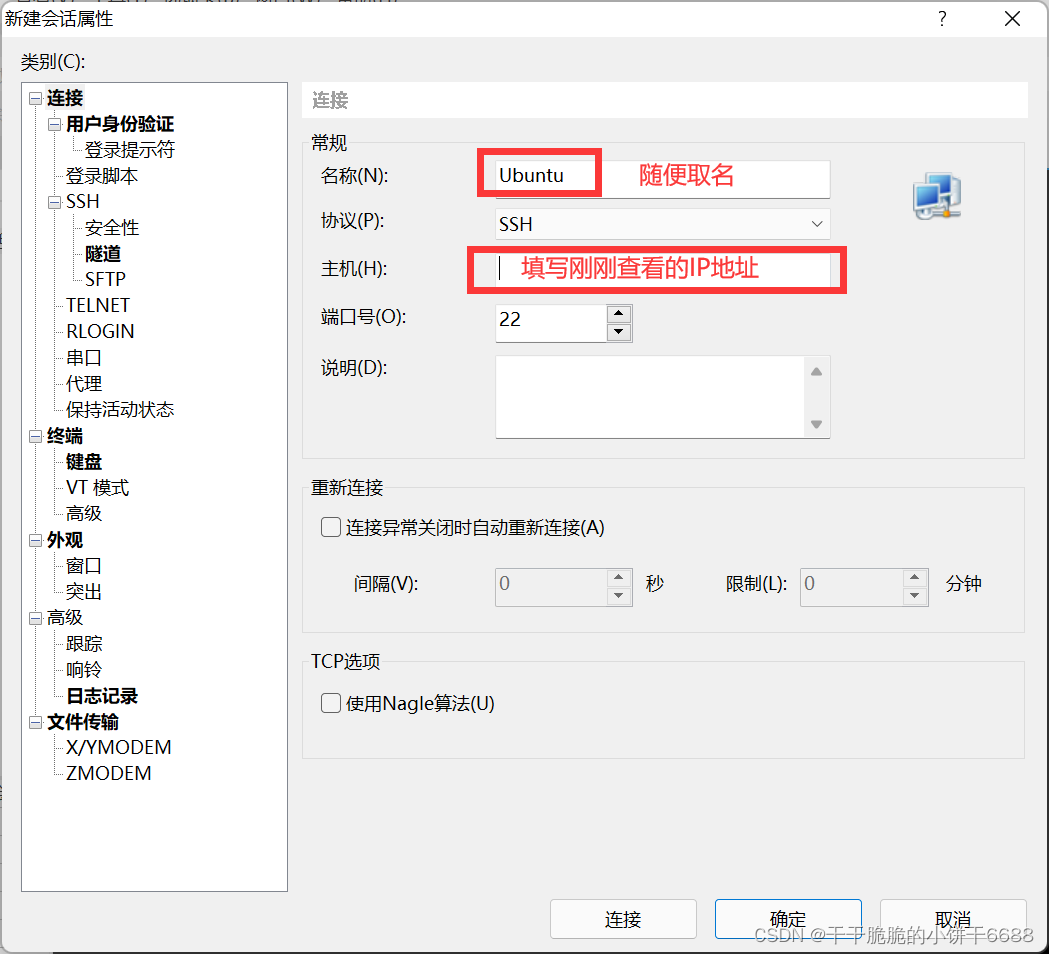
Task: Select 键盘 under 终端
Action: pos(84,462)
